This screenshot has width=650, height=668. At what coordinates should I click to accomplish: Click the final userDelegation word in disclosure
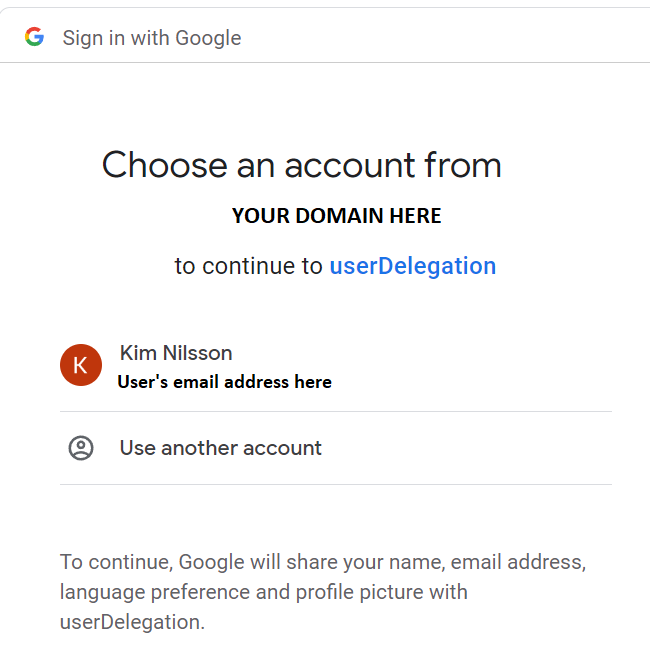pyautogui.click(x=132, y=622)
